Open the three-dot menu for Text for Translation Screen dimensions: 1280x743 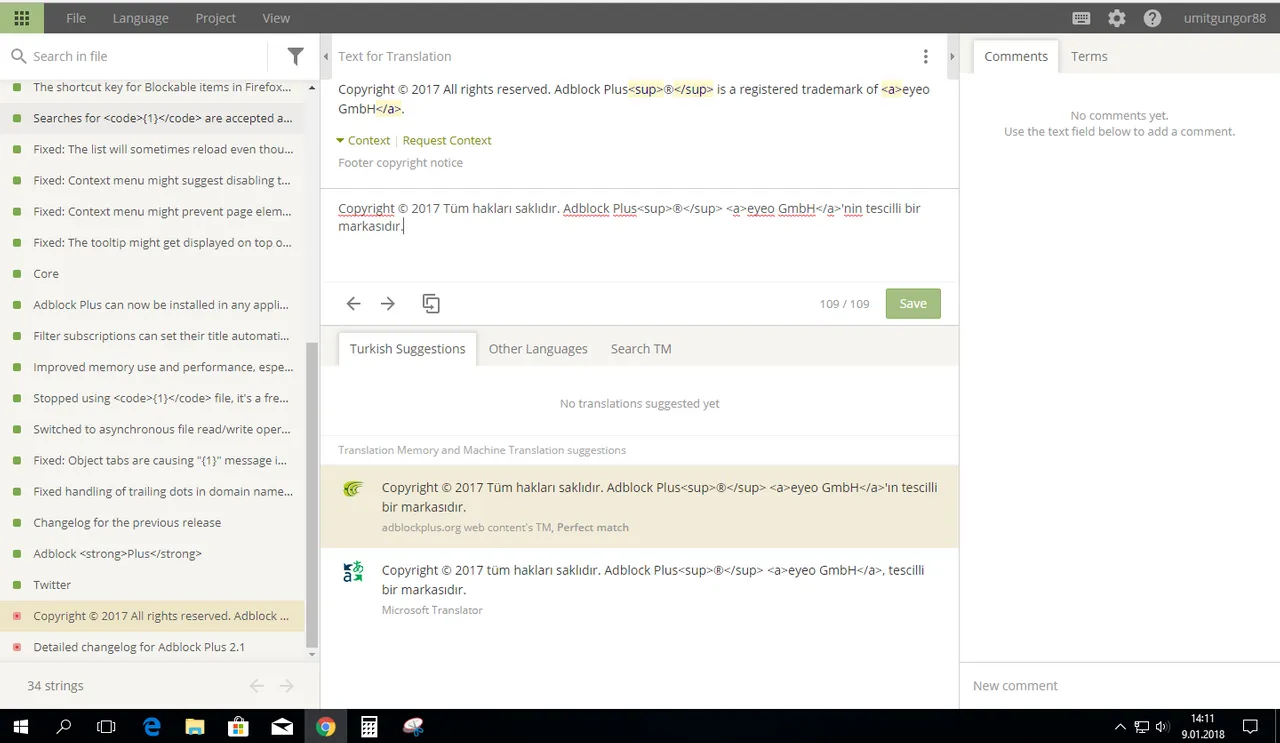click(926, 56)
